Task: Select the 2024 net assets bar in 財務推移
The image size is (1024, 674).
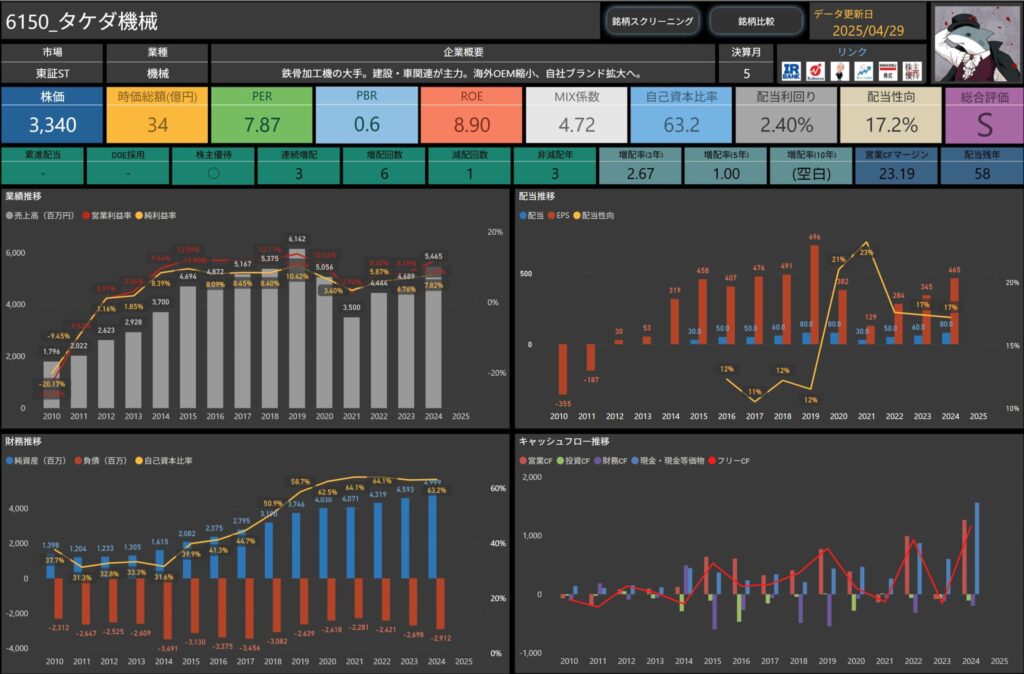Action: point(432,537)
